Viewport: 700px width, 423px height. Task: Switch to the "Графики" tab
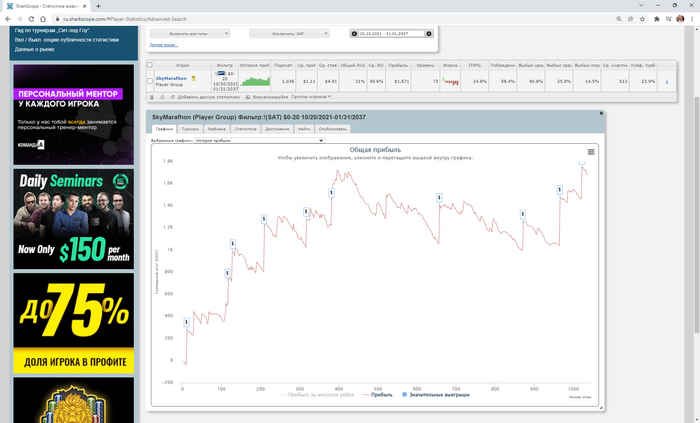pyautogui.click(x=164, y=129)
